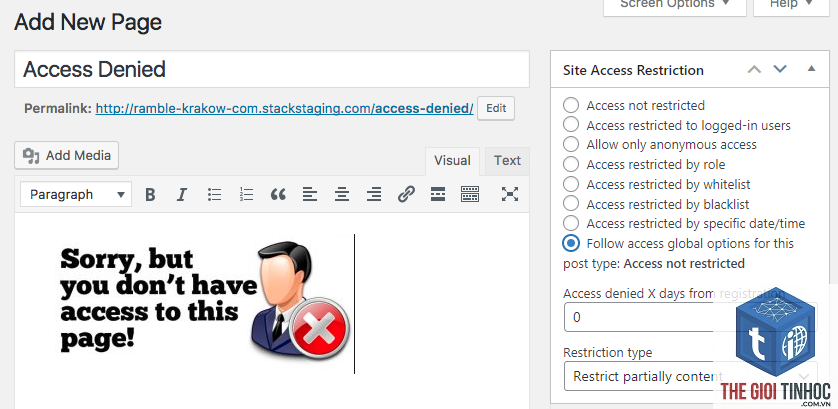Toggle italic formatting in editor toolbar

pyautogui.click(x=182, y=195)
